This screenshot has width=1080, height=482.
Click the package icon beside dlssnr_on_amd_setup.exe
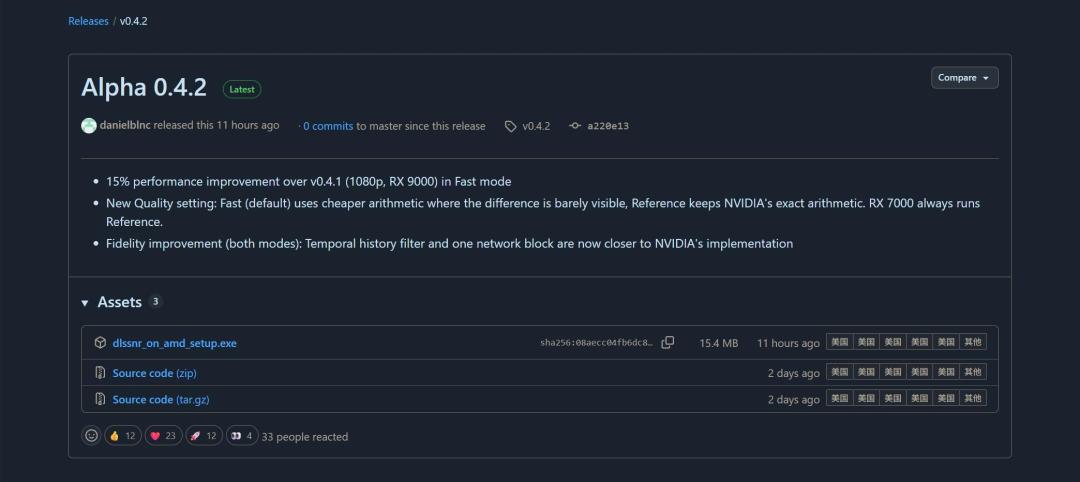[x=101, y=342]
